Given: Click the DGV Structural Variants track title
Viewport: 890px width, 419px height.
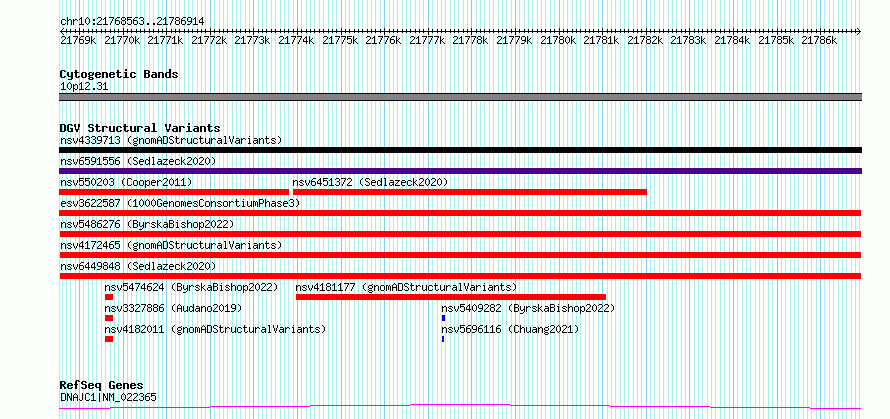Looking at the screenshot, I should pyautogui.click(x=140, y=128).
